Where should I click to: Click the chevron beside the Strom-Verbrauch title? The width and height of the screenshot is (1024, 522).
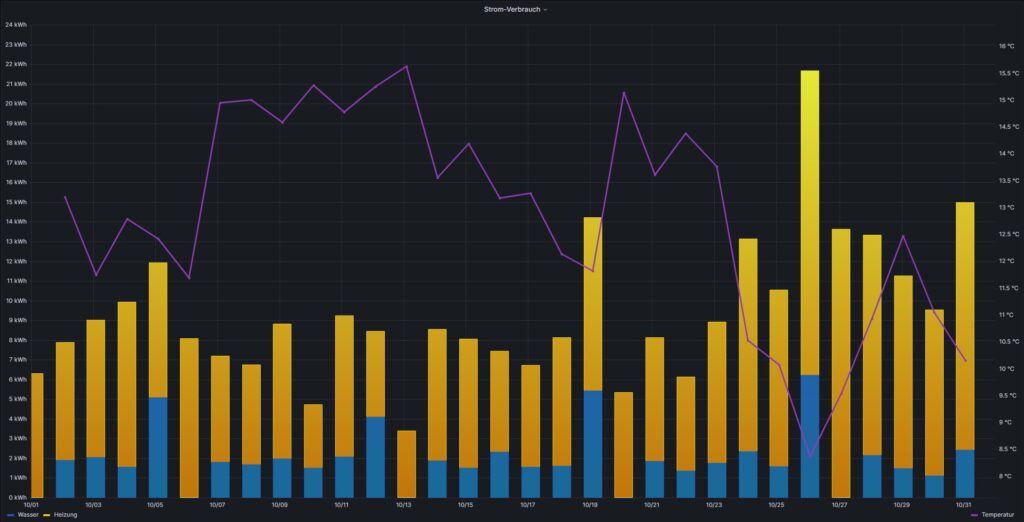545,9
